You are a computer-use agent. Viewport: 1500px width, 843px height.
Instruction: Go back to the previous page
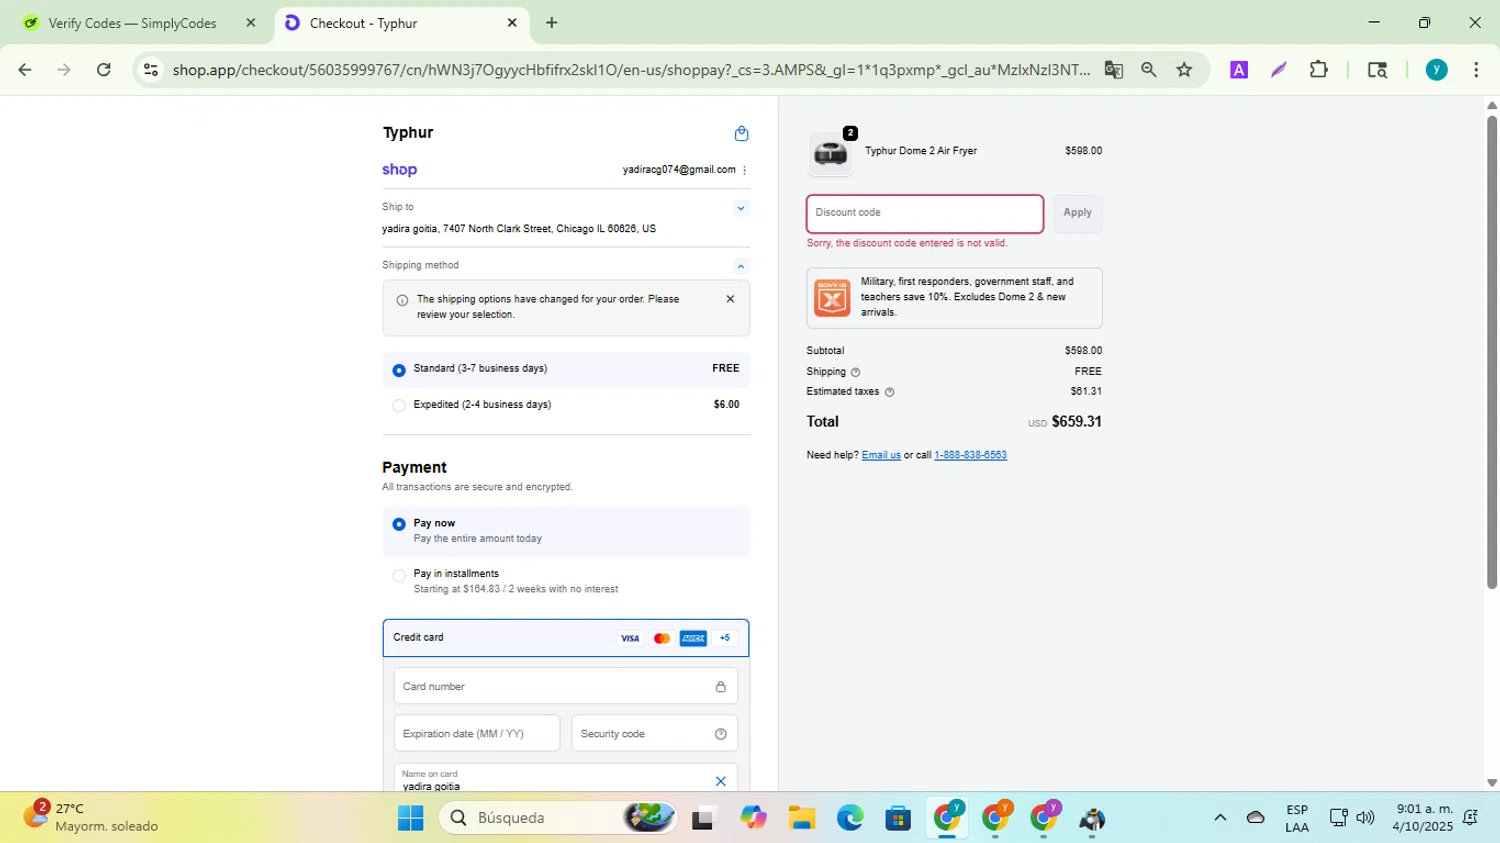(25, 70)
